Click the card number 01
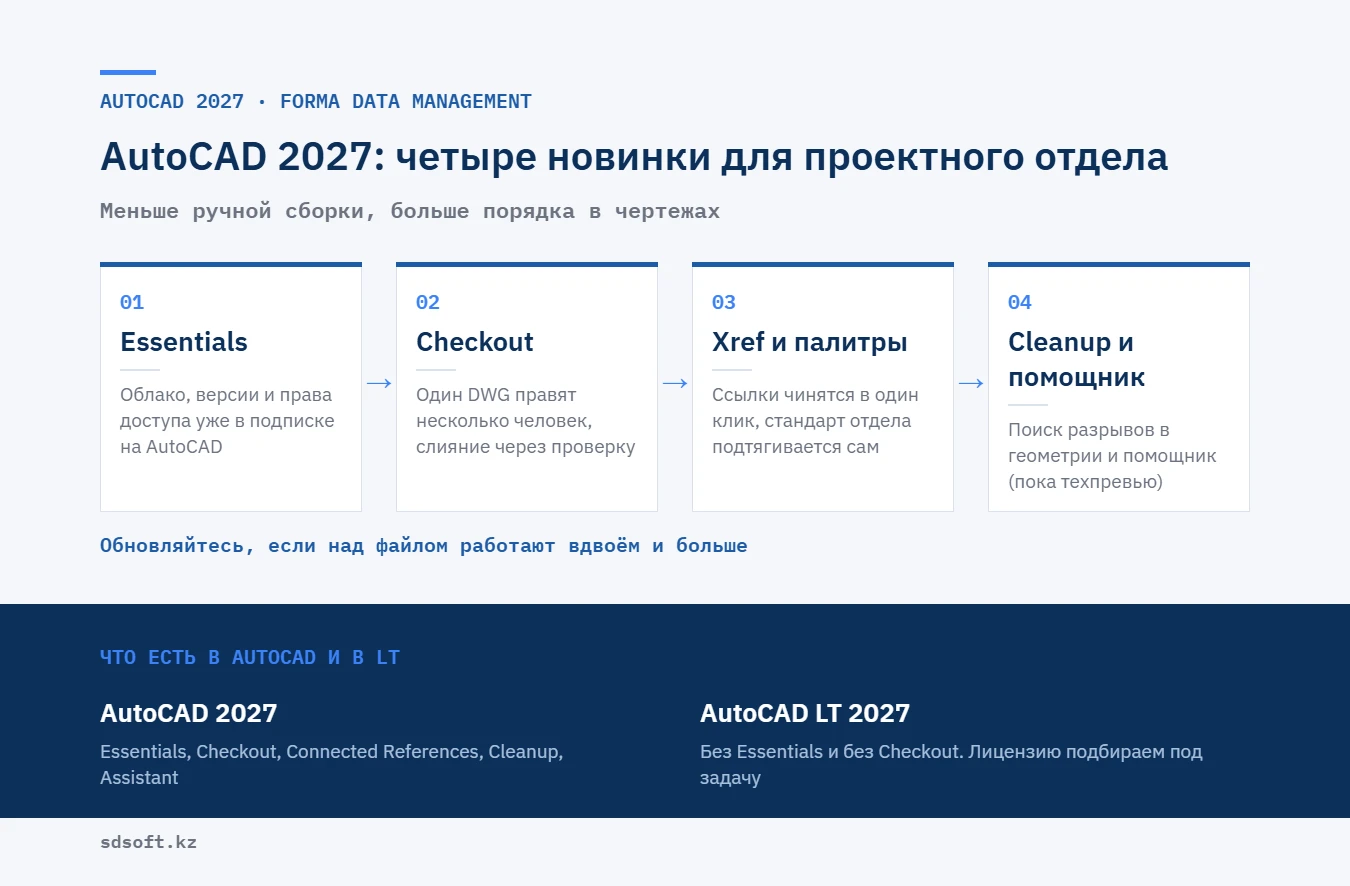 (132, 302)
